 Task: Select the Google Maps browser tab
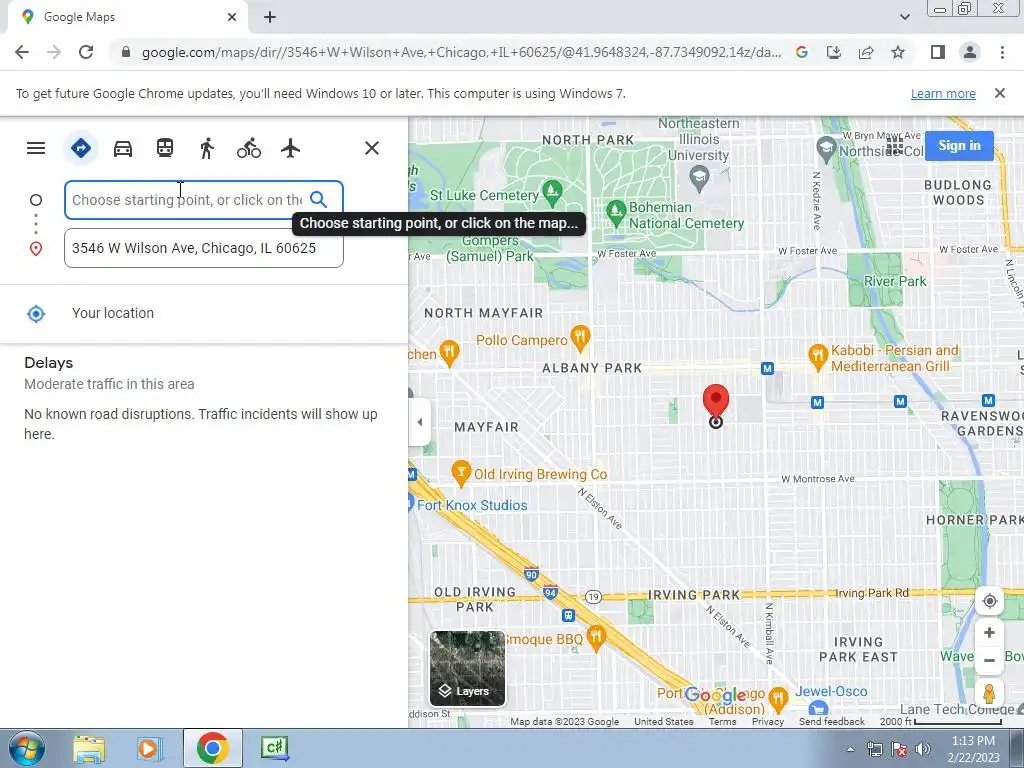pyautogui.click(x=127, y=17)
